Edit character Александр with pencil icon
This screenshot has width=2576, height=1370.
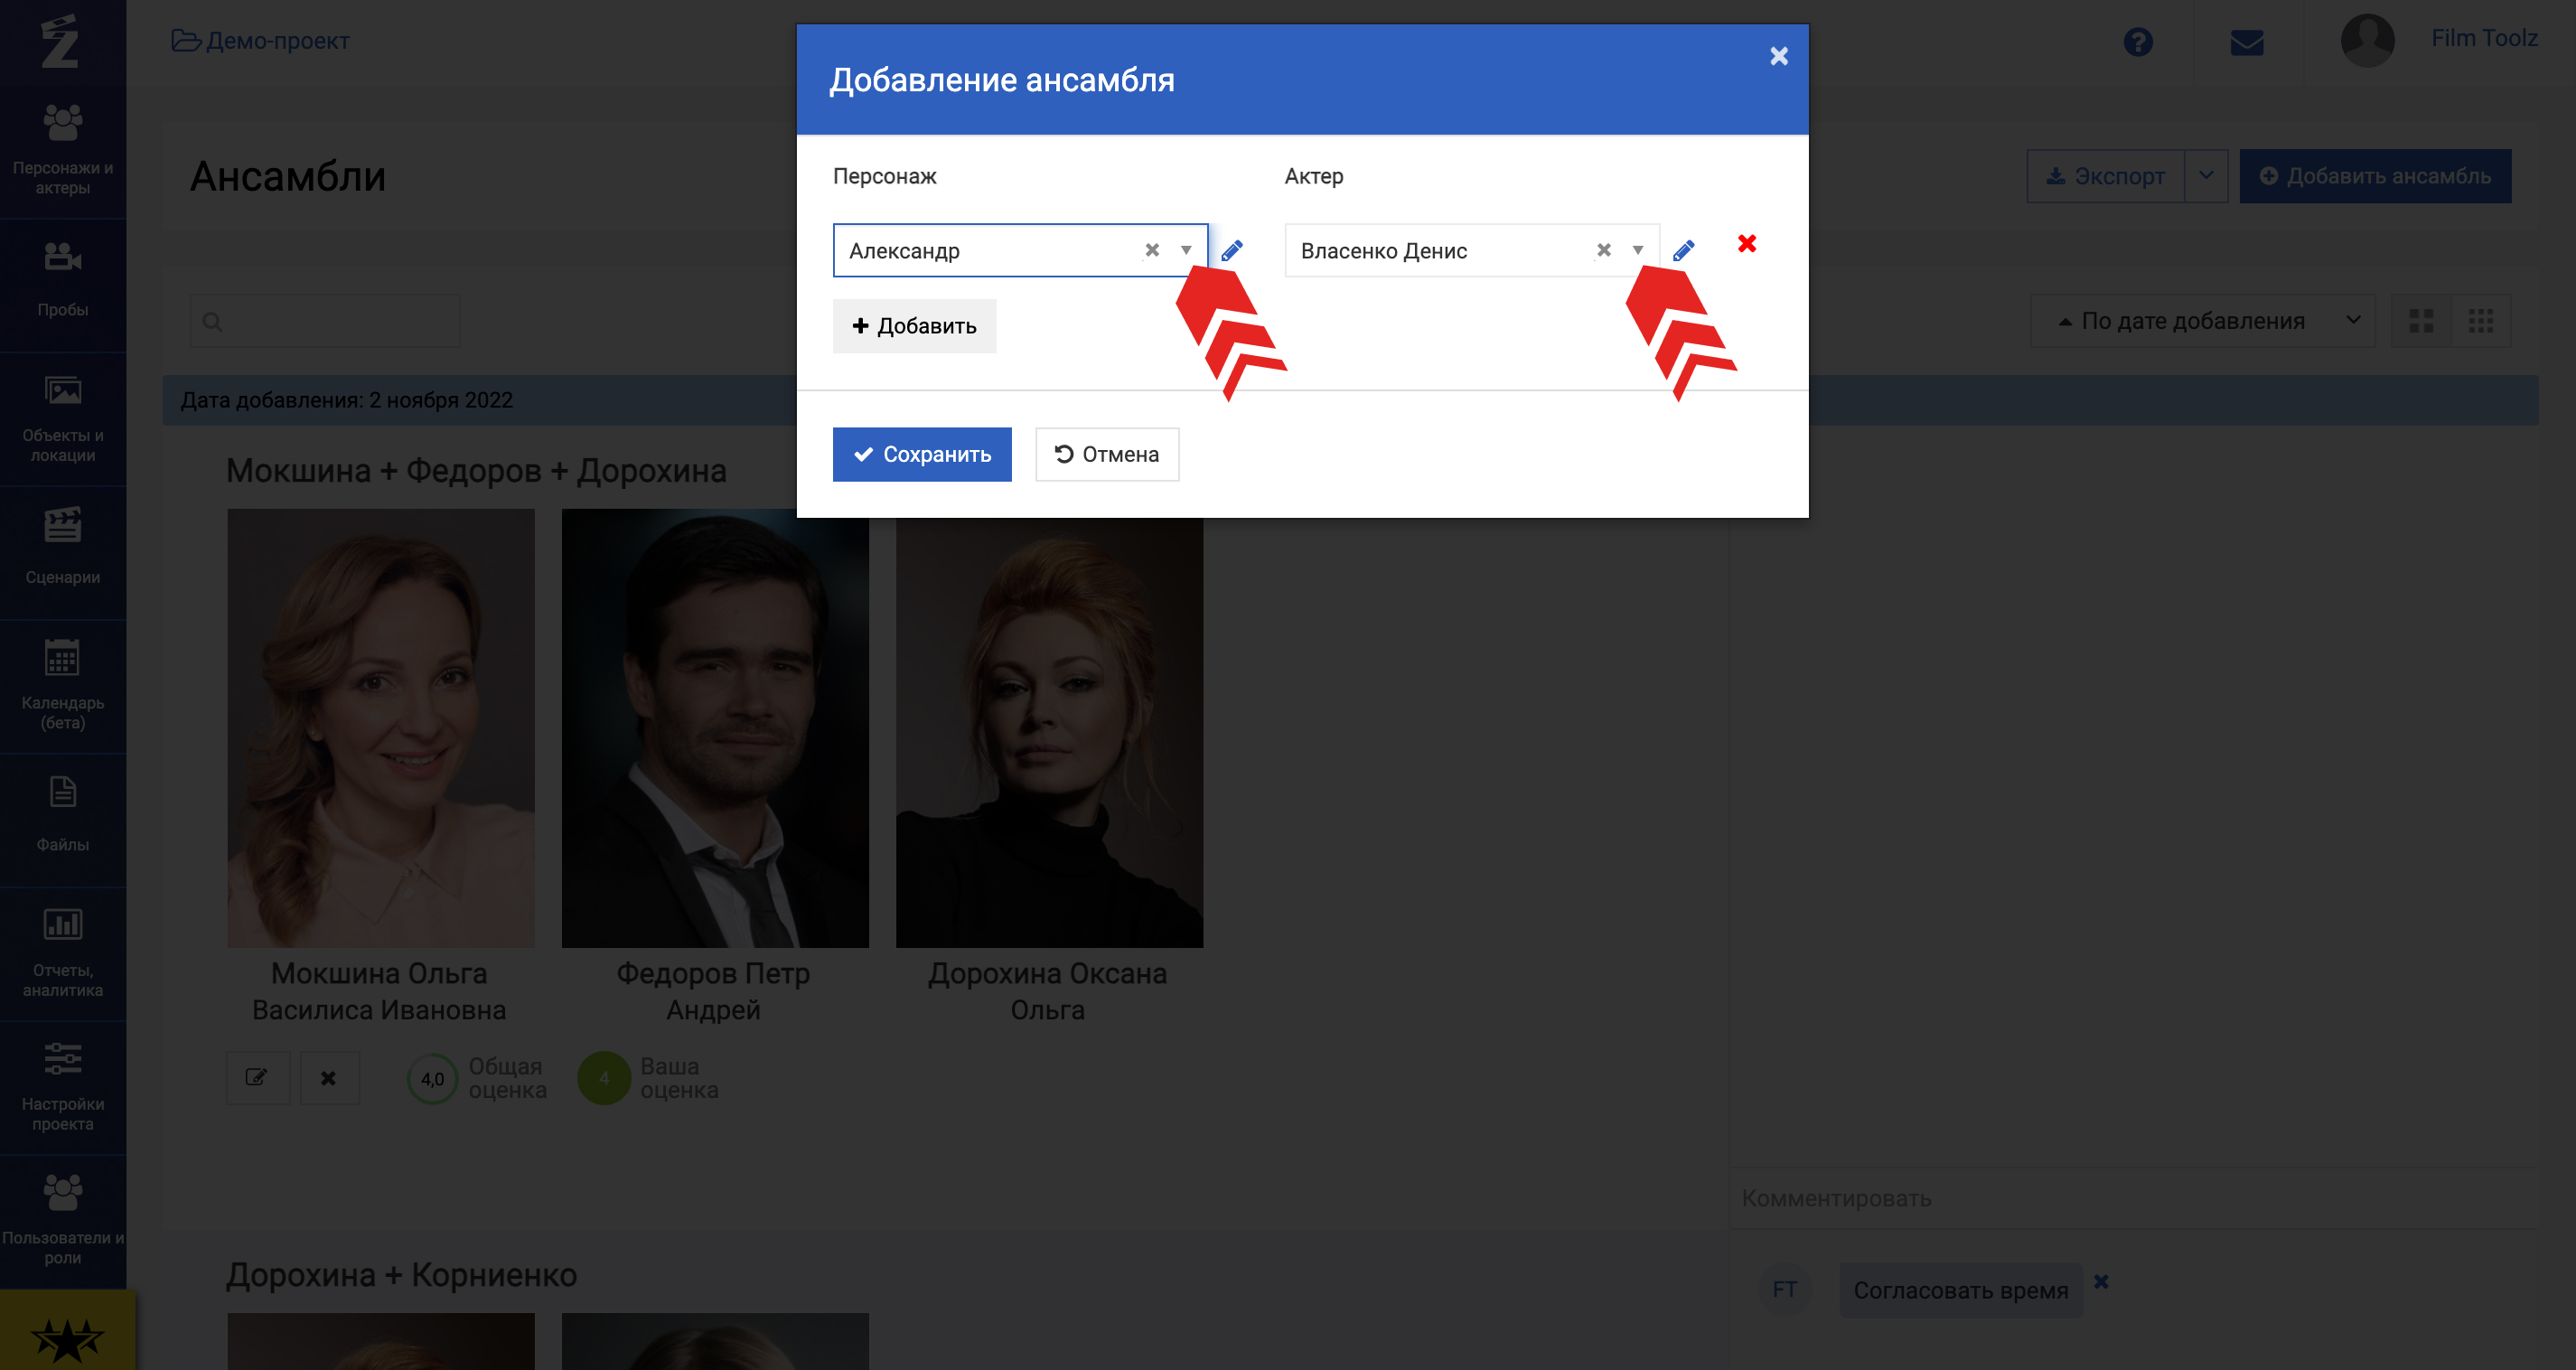point(1232,250)
